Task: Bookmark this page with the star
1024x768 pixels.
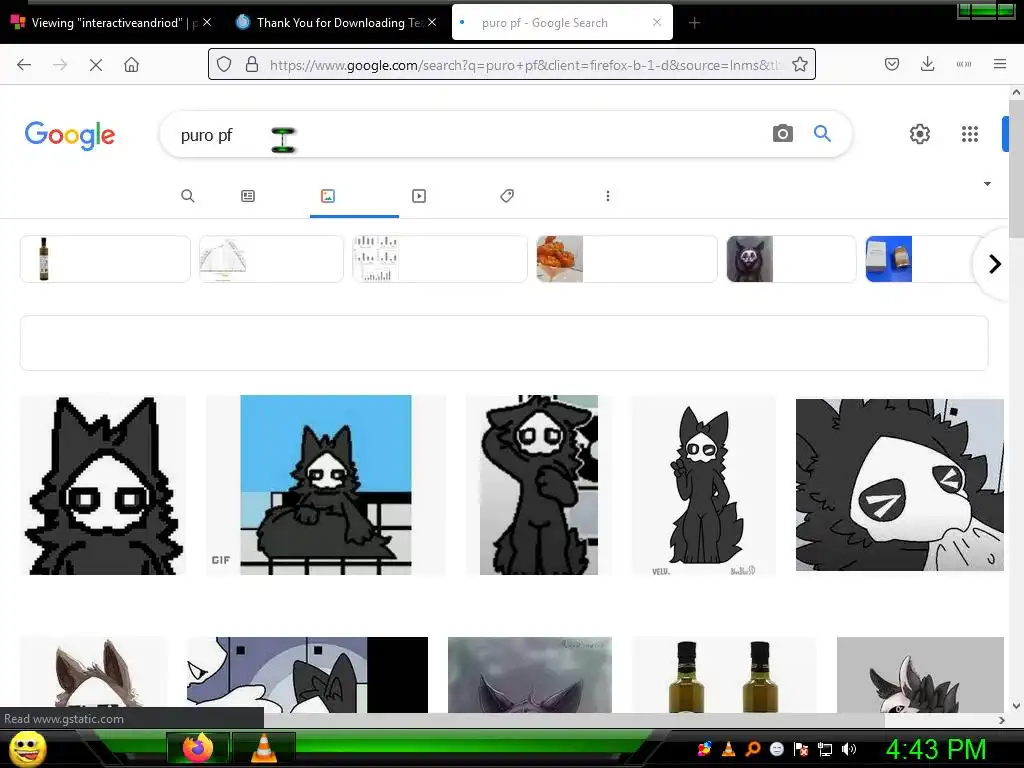Action: pos(800,65)
